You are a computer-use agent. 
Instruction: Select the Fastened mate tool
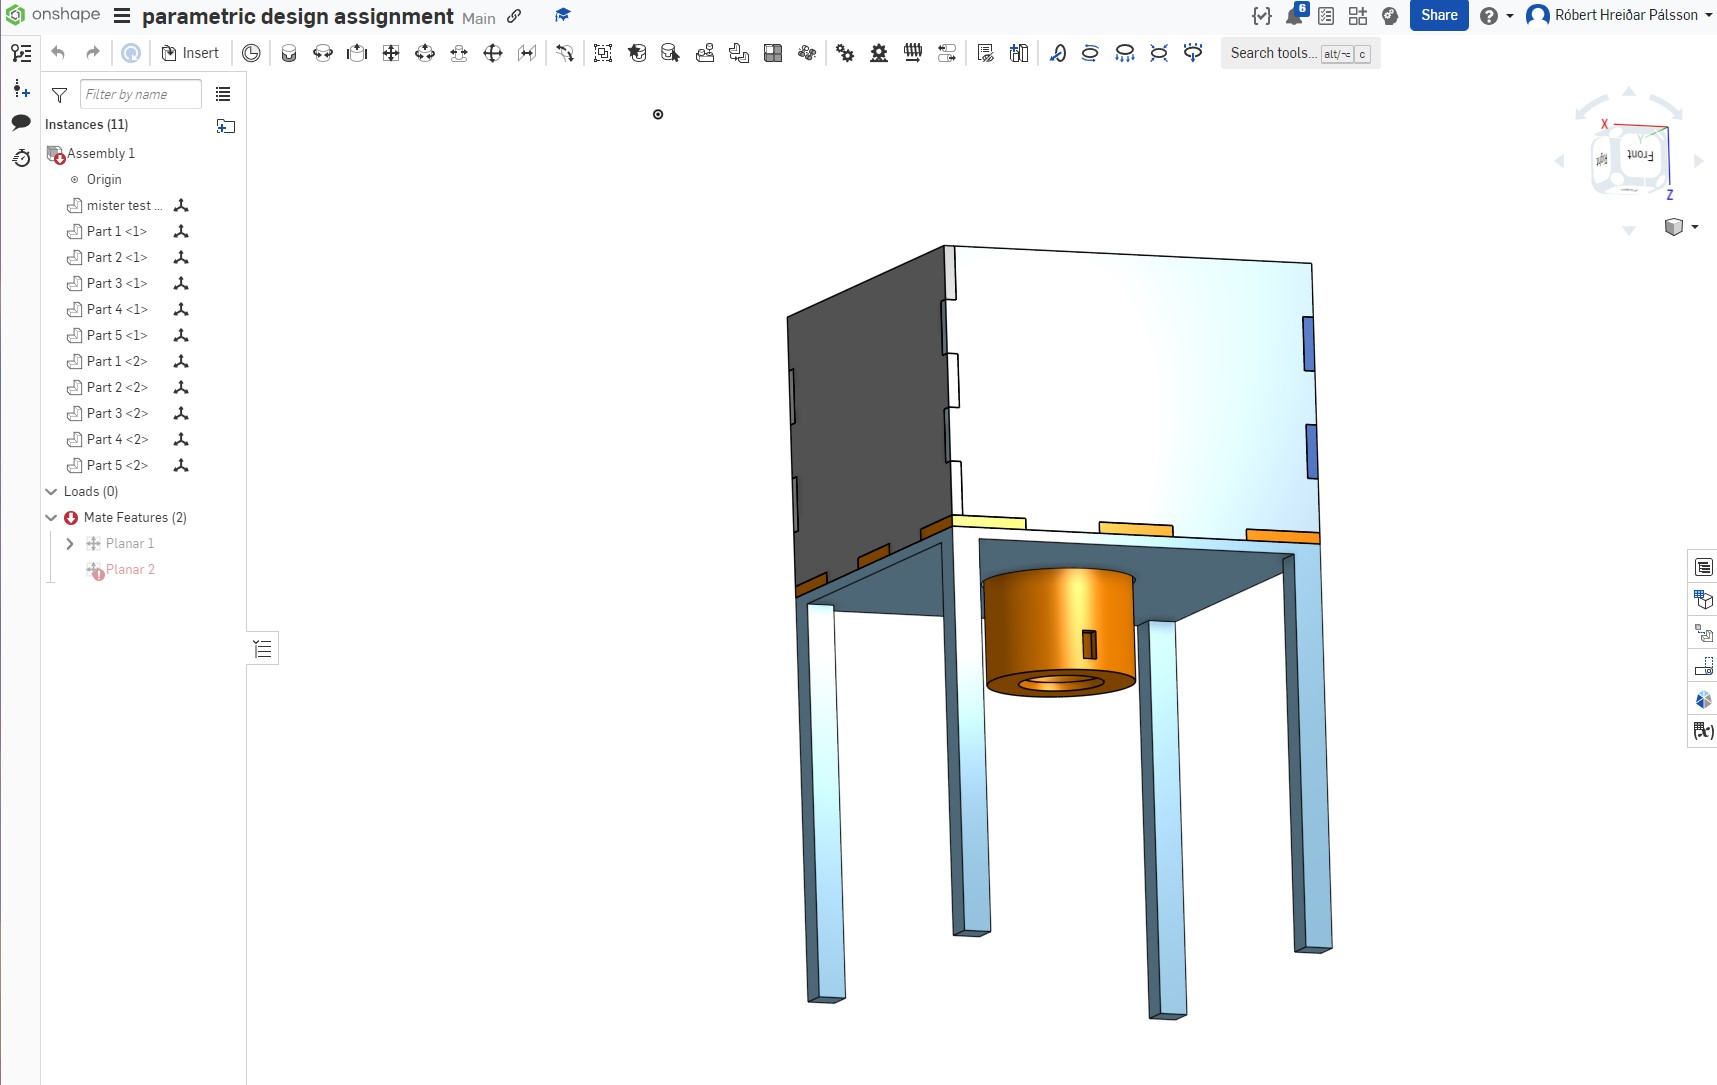pos(289,53)
